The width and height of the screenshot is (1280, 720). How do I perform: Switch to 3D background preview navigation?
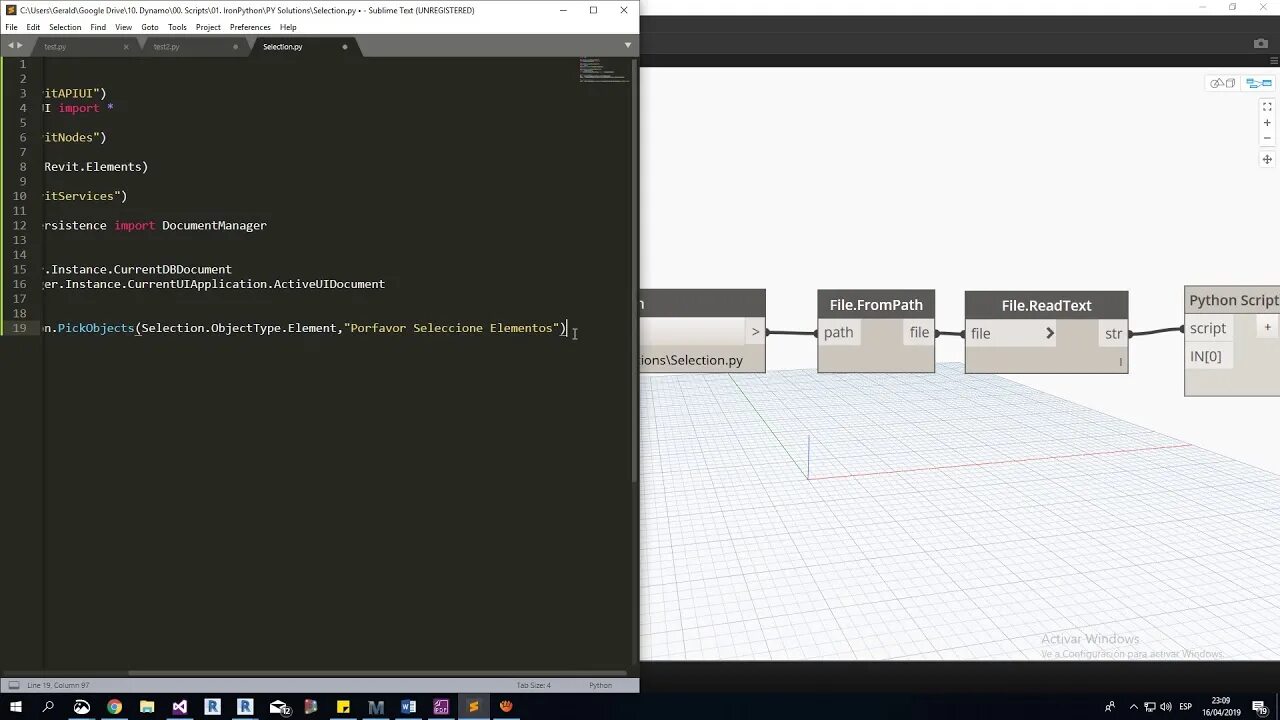point(1223,83)
